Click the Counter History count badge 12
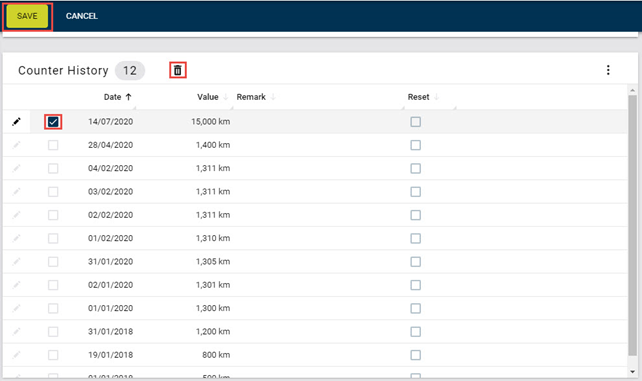Image resolution: width=642 pixels, height=381 pixels. [x=130, y=70]
